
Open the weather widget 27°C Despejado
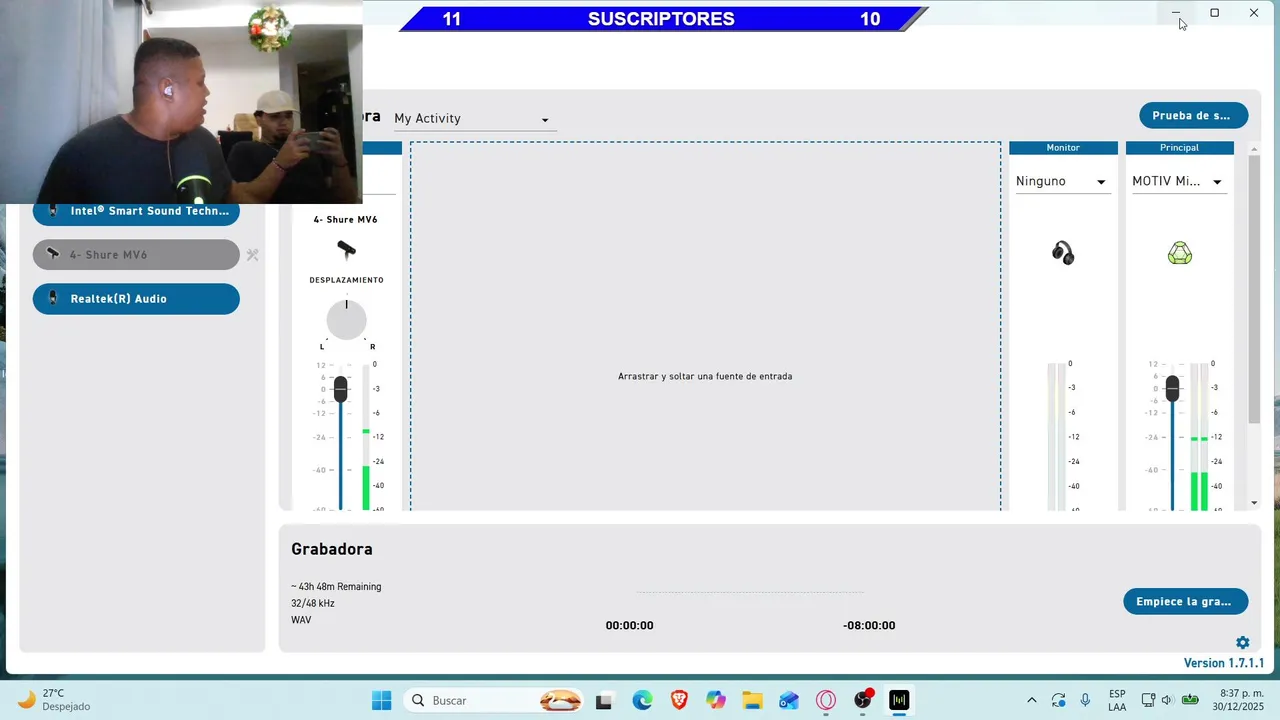(56, 700)
